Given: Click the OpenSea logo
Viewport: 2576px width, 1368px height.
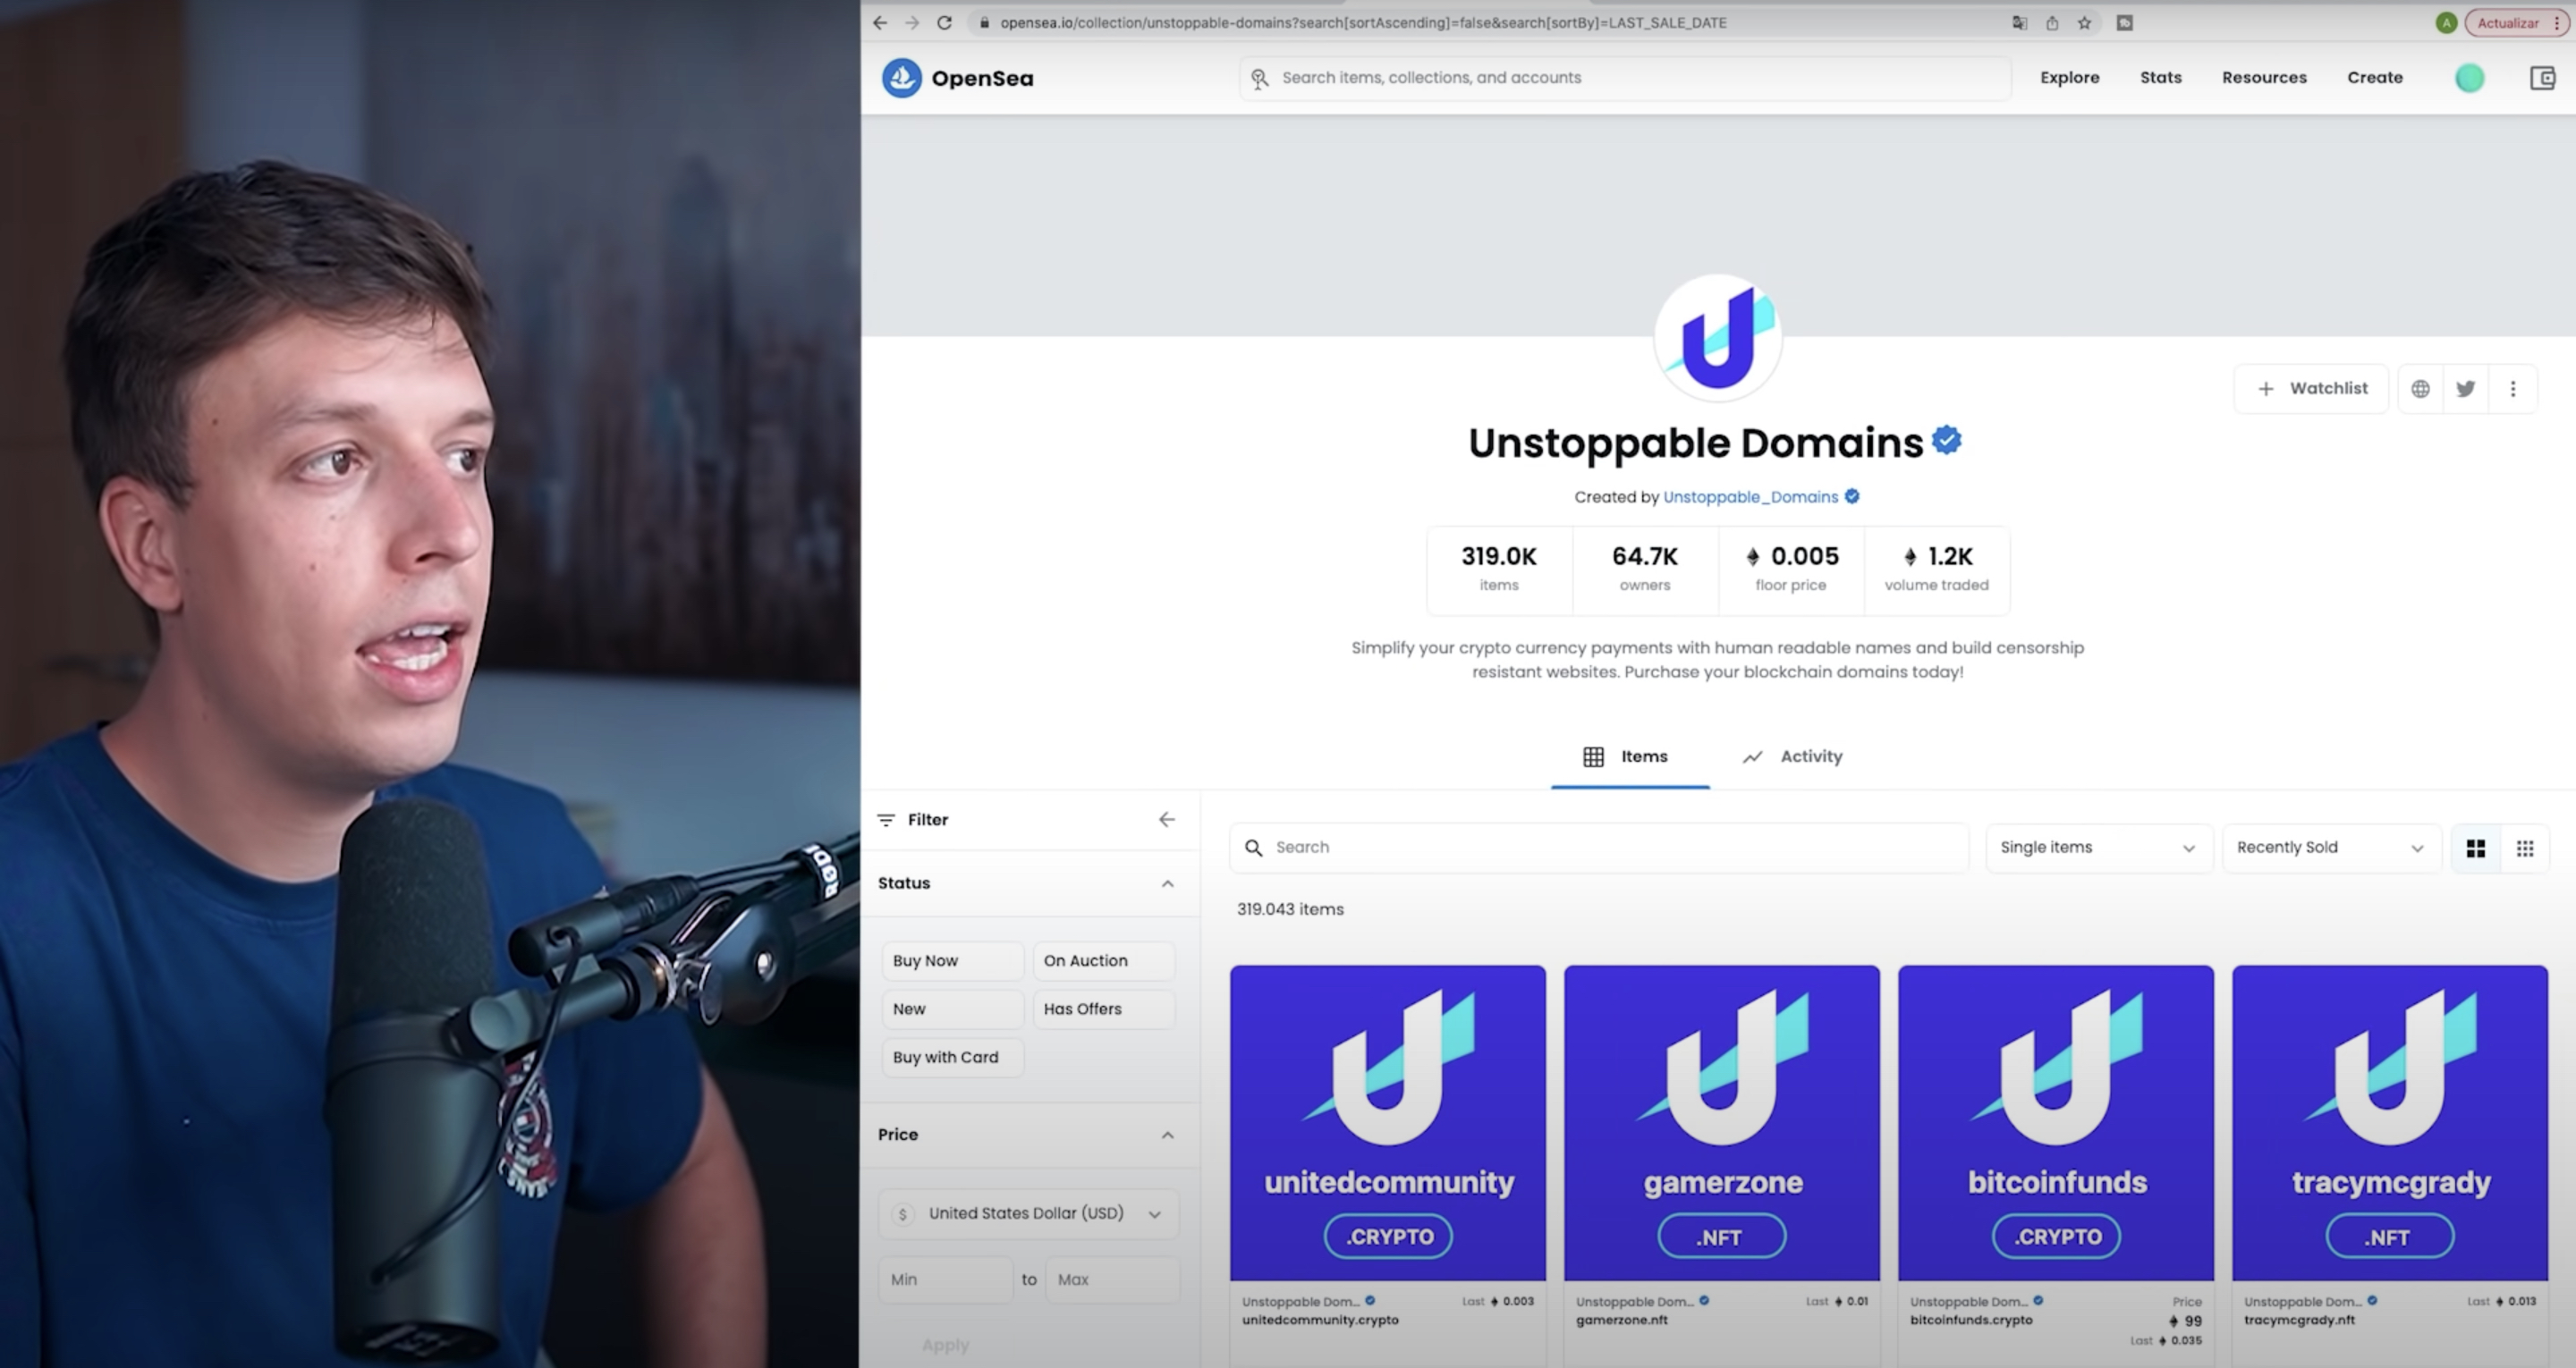Looking at the screenshot, I should 958,78.
